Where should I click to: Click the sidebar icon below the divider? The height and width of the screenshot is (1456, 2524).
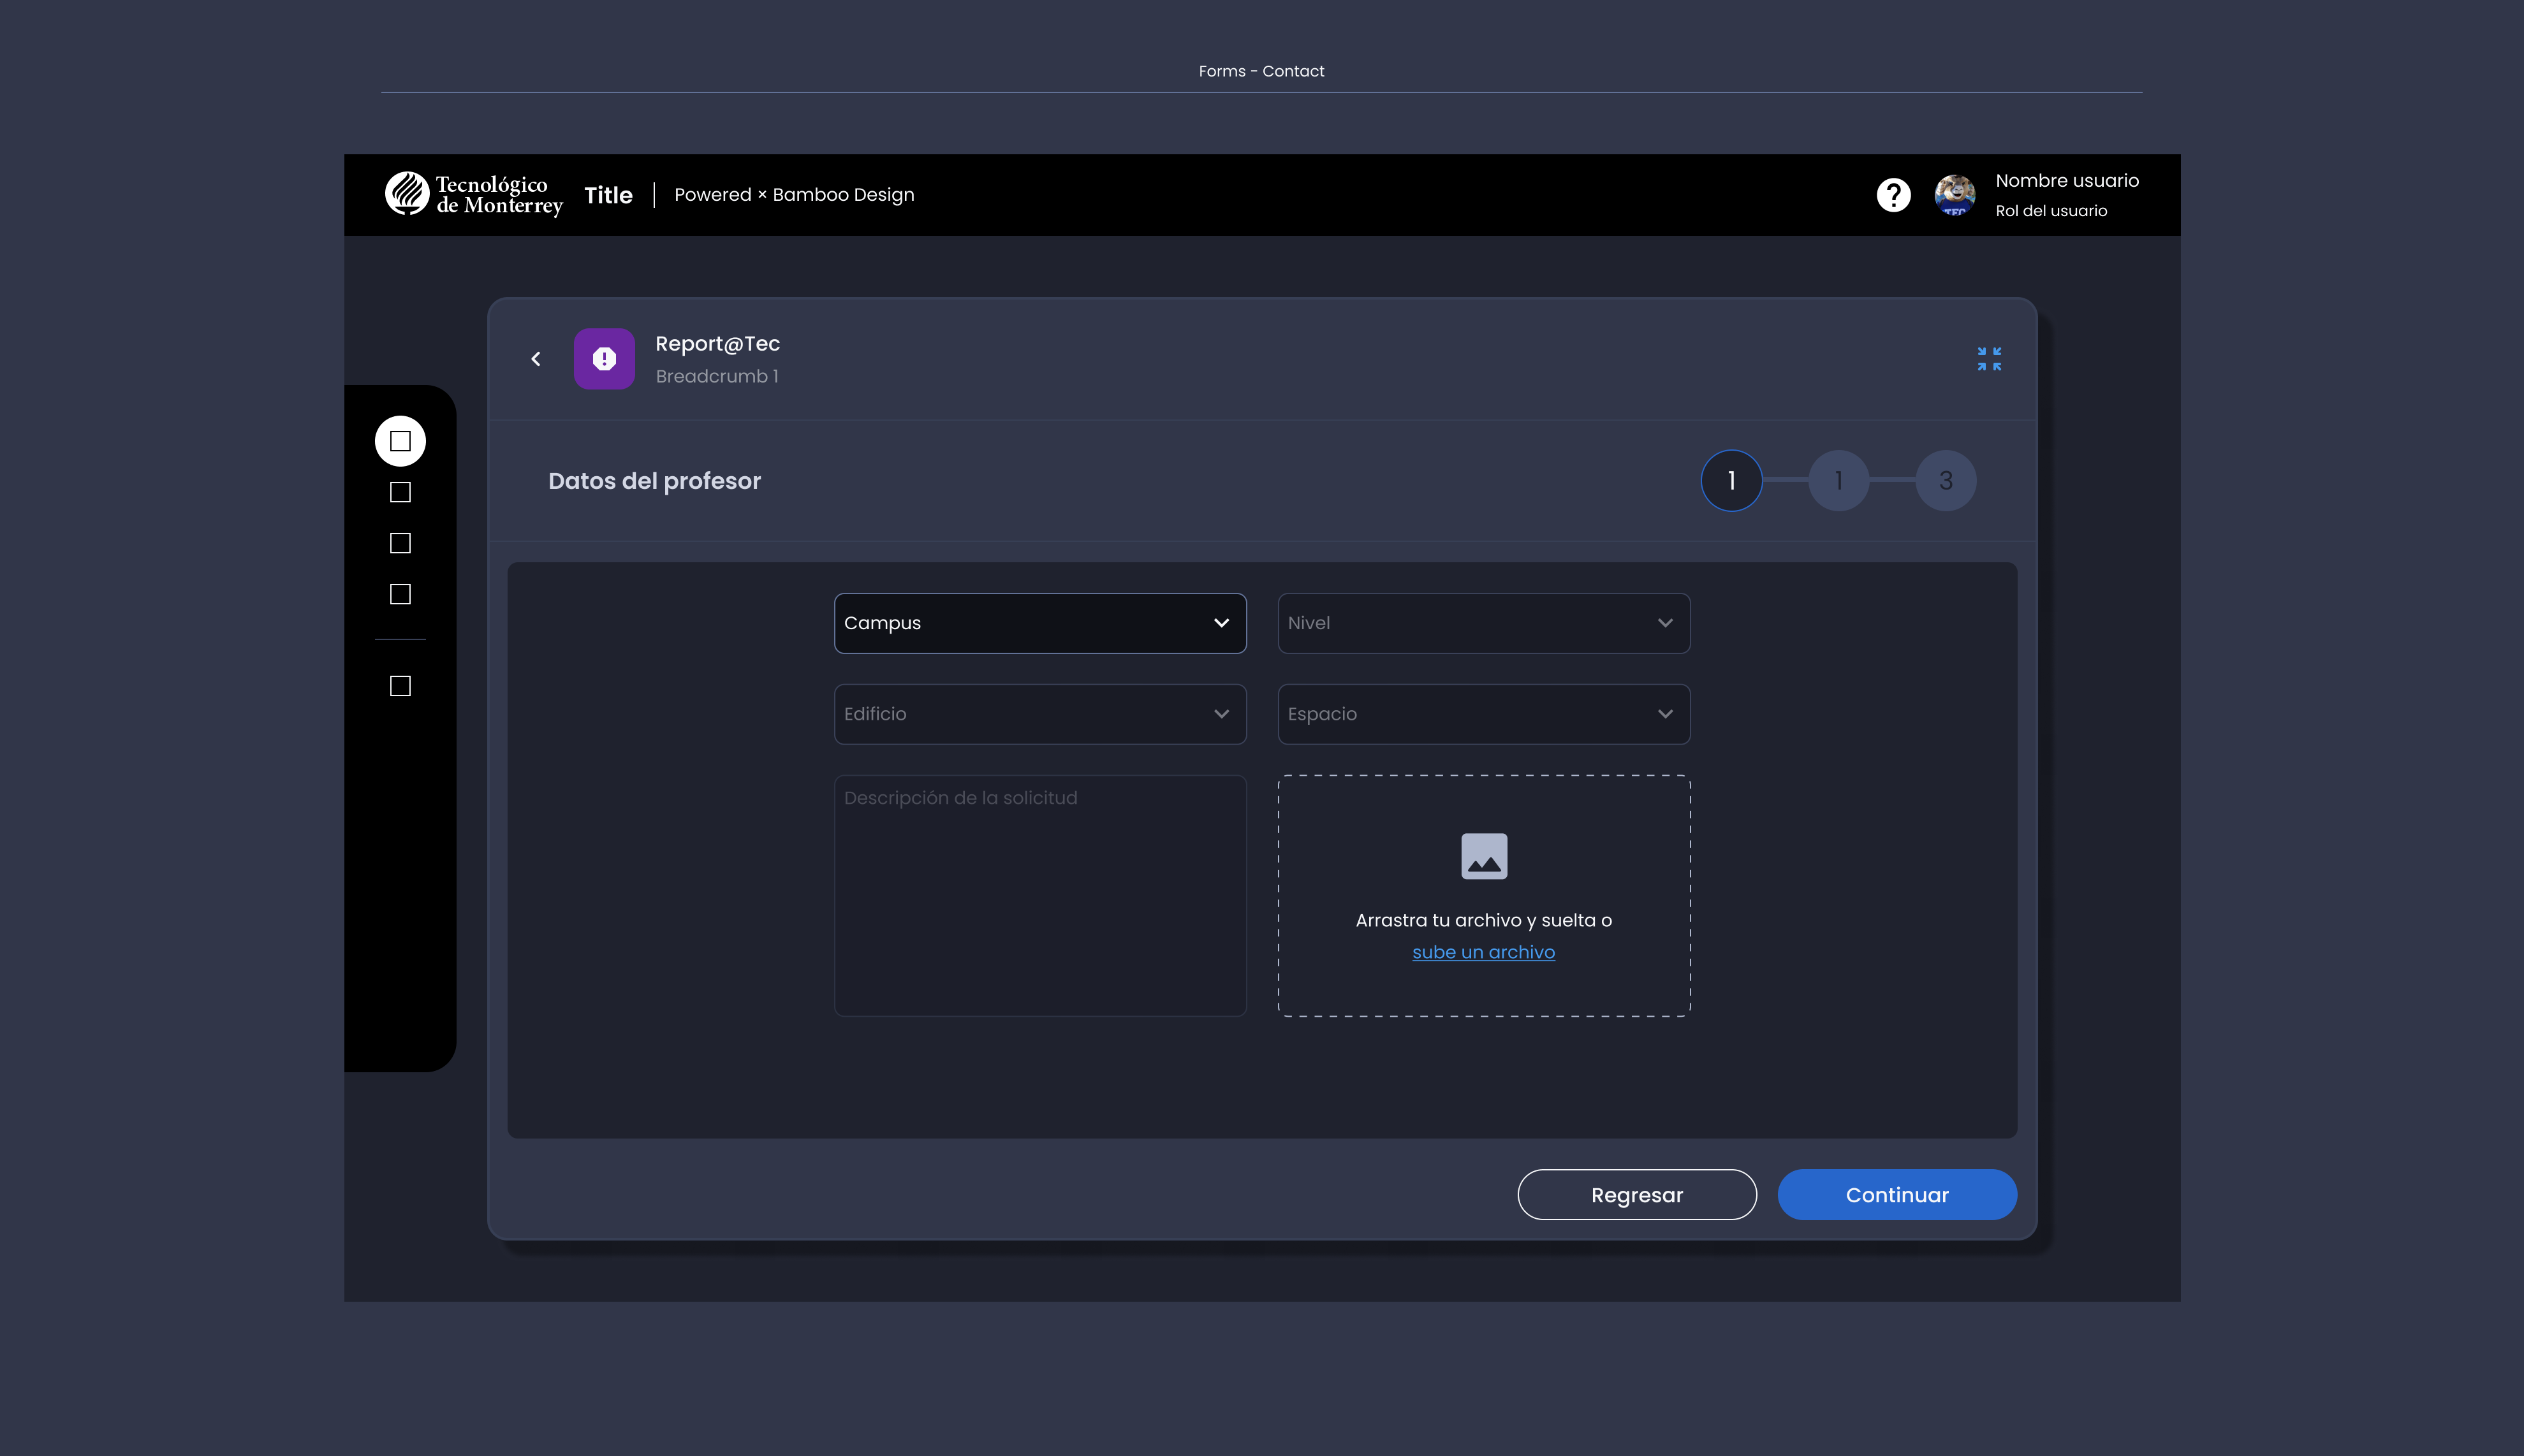pos(400,686)
